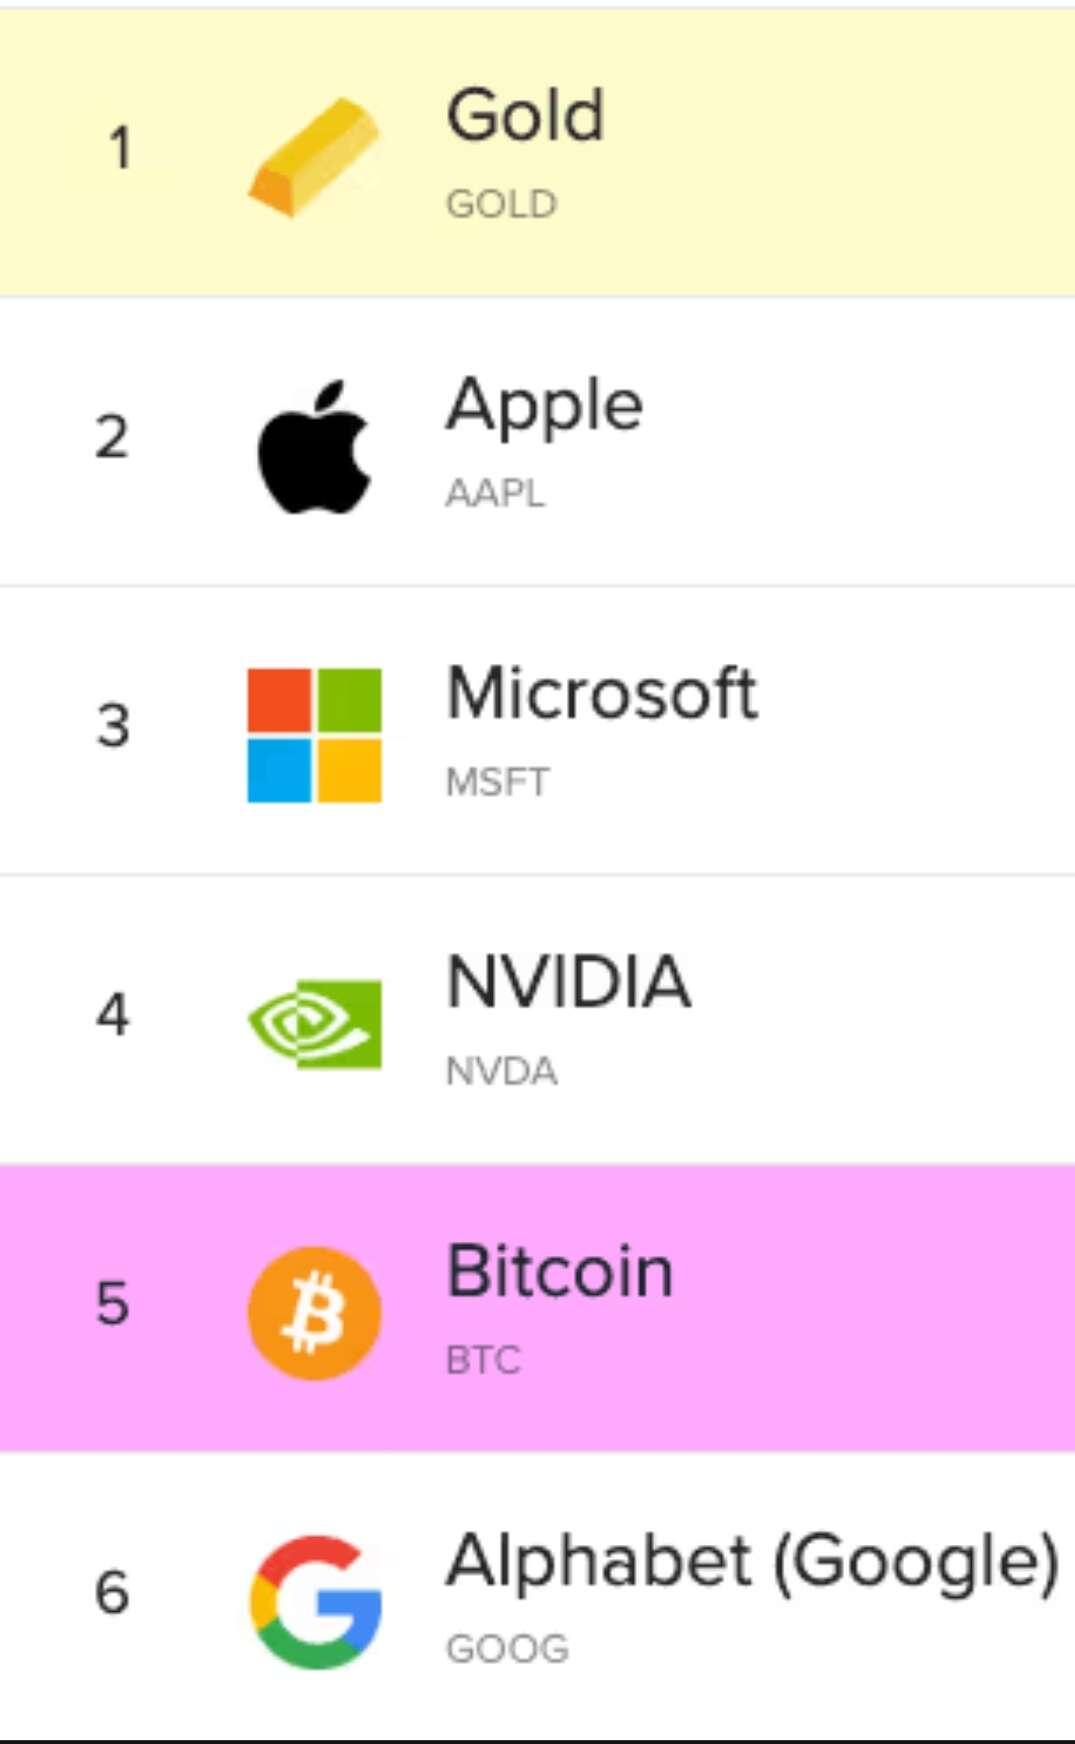1075x1744 pixels.
Task: Open the NVIDIA company name link
Action: (568, 982)
